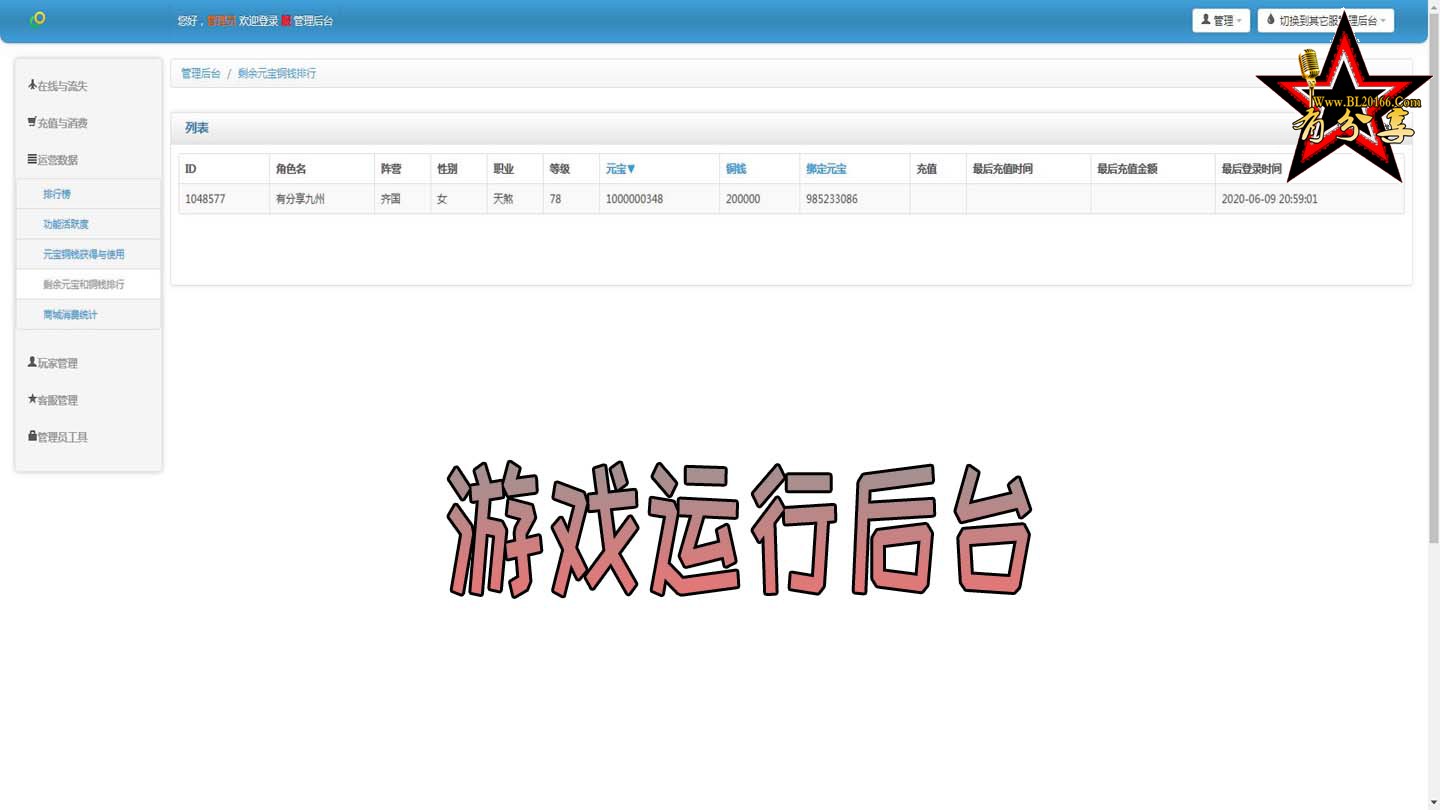This screenshot has width=1440, height=810.
Task: Click the water-drop icon on server switch button
Action: point(1269,19)
